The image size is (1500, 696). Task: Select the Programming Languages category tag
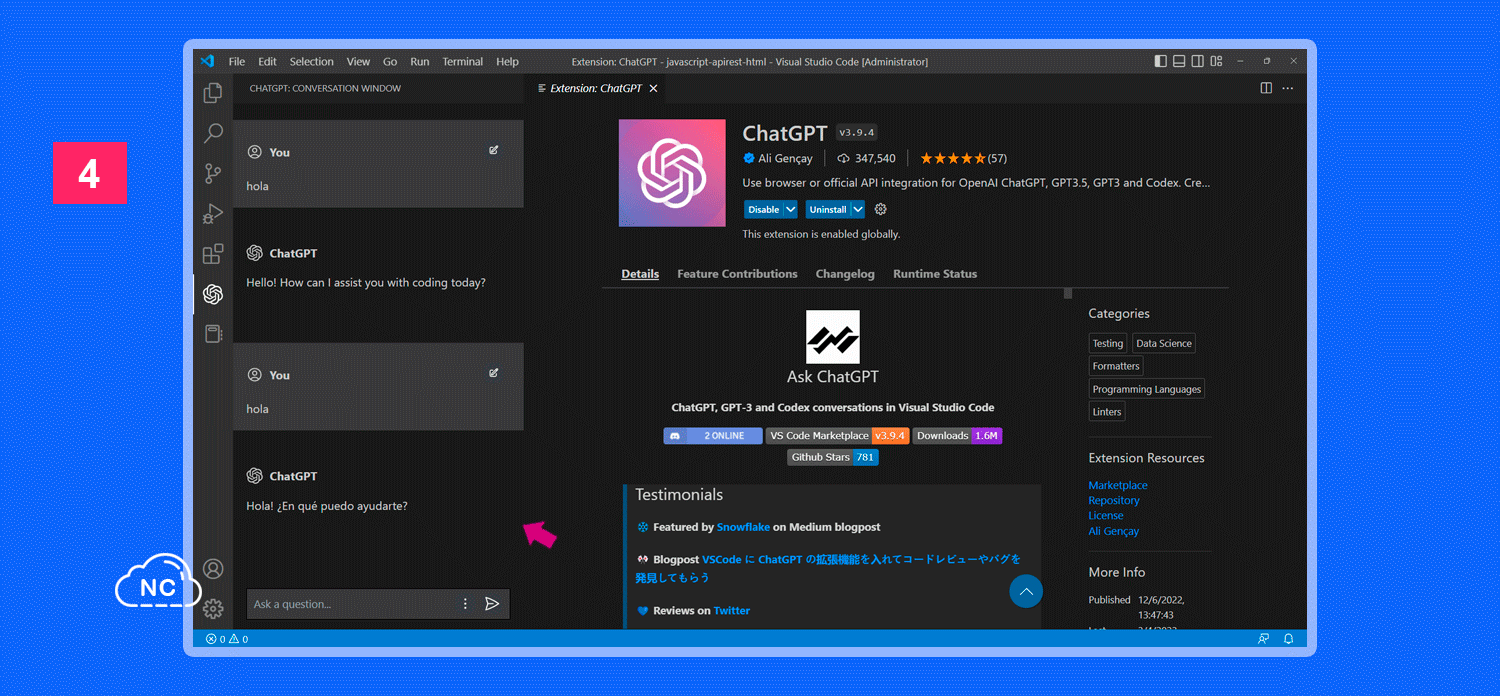point(1147,389)
